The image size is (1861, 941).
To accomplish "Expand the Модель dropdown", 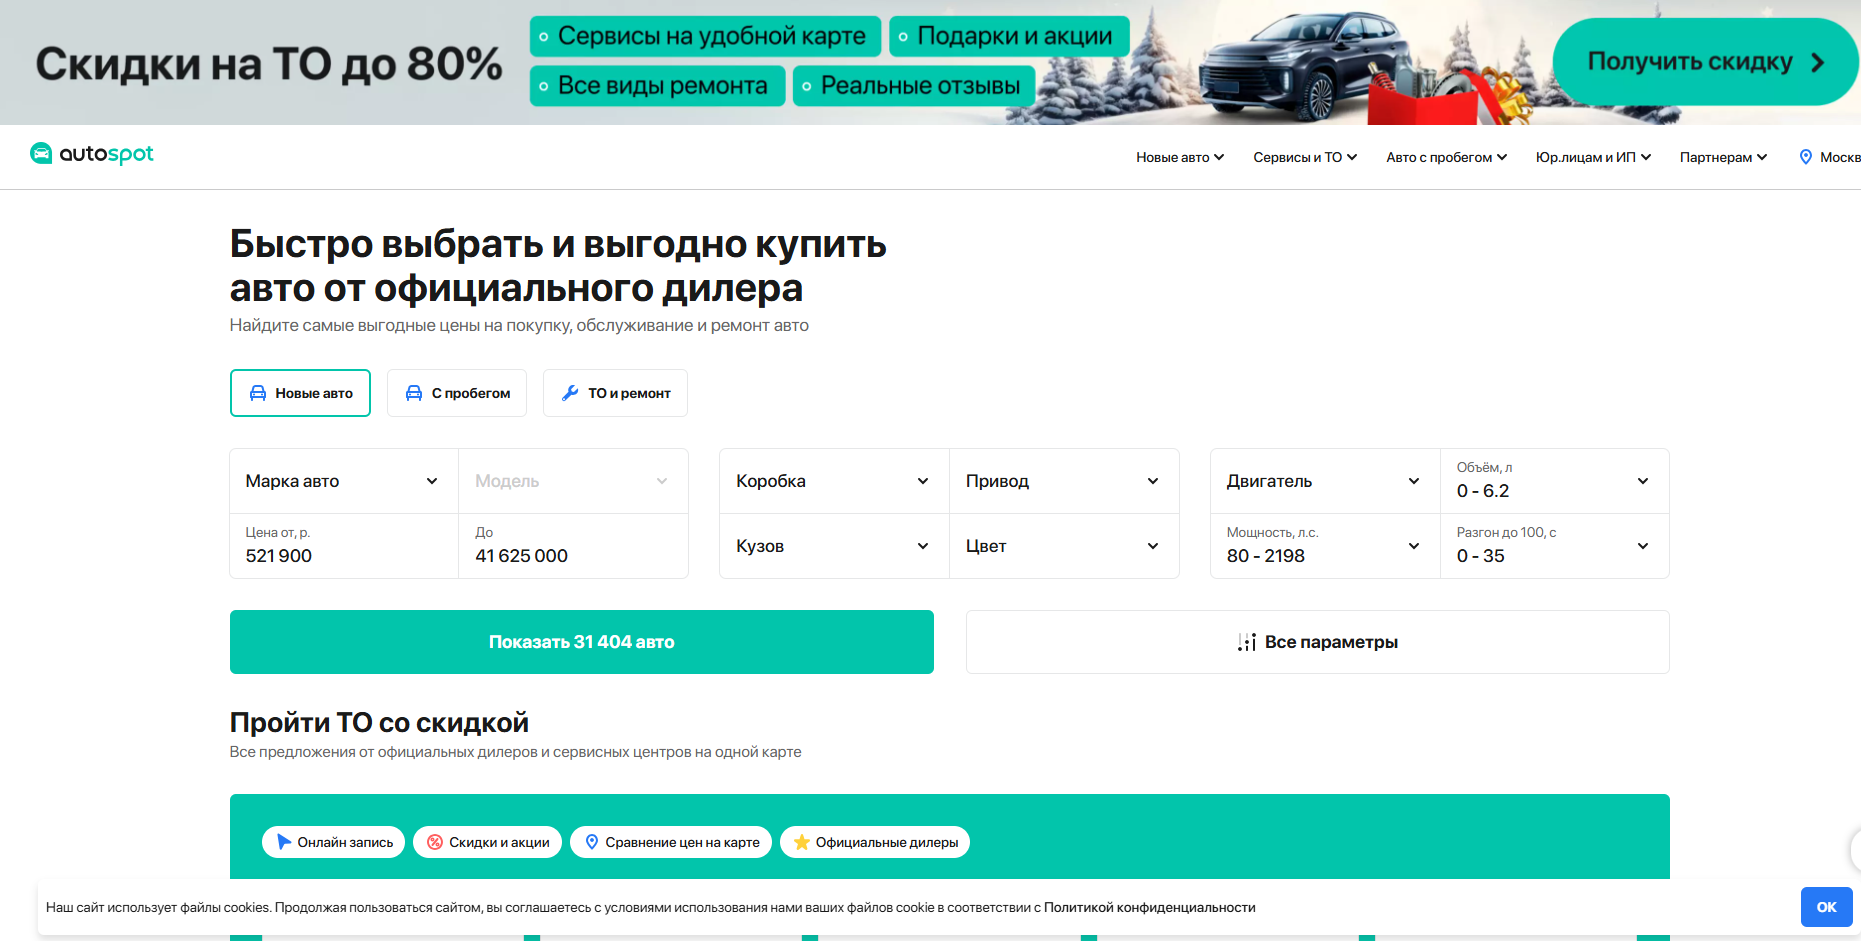I will click(573, 481).
